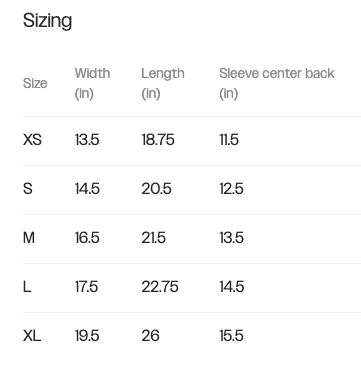Click the Sizing heading
This screenshot has height=368, width=361.
click(x=47, y=21)
